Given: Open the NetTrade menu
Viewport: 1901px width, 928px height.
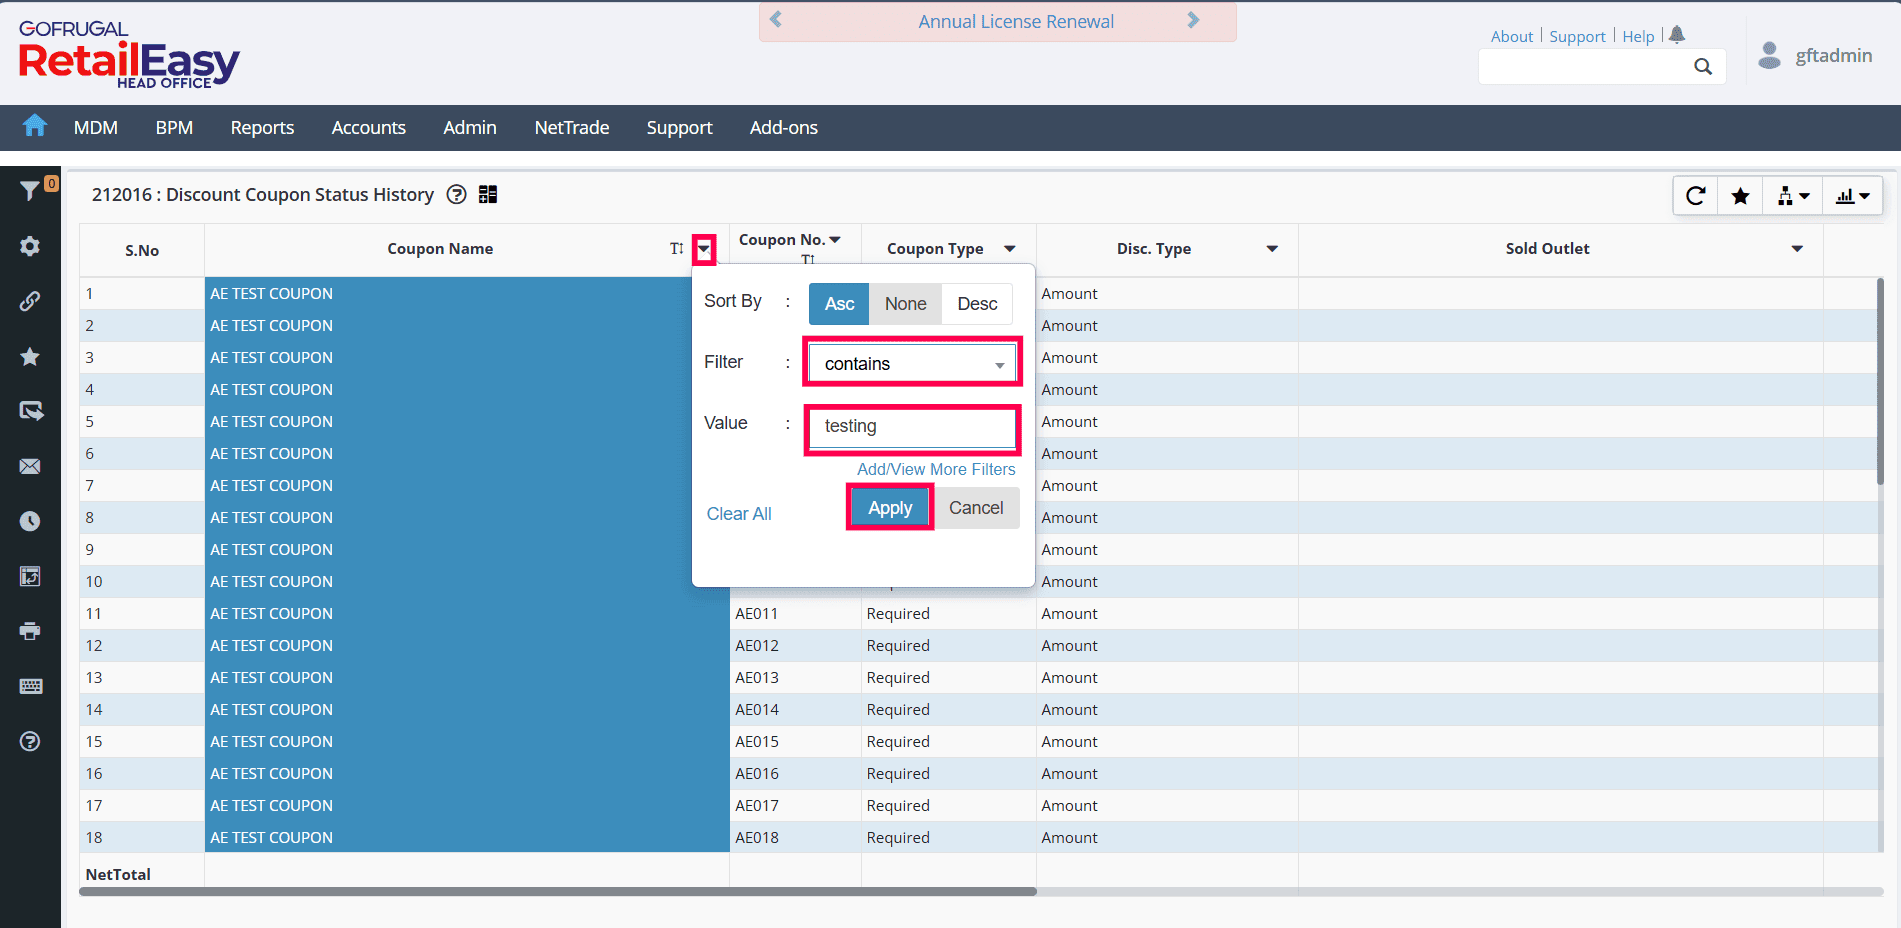Looking at the screenshot, I should (x=572, y=128).
